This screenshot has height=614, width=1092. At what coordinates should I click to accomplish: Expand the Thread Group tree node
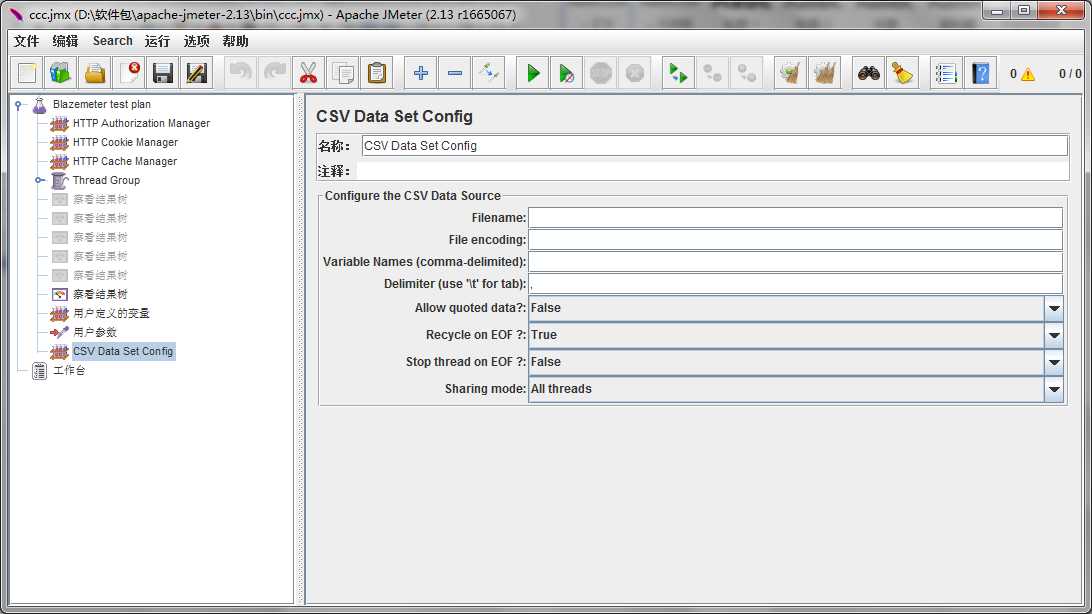pos(40,180)
